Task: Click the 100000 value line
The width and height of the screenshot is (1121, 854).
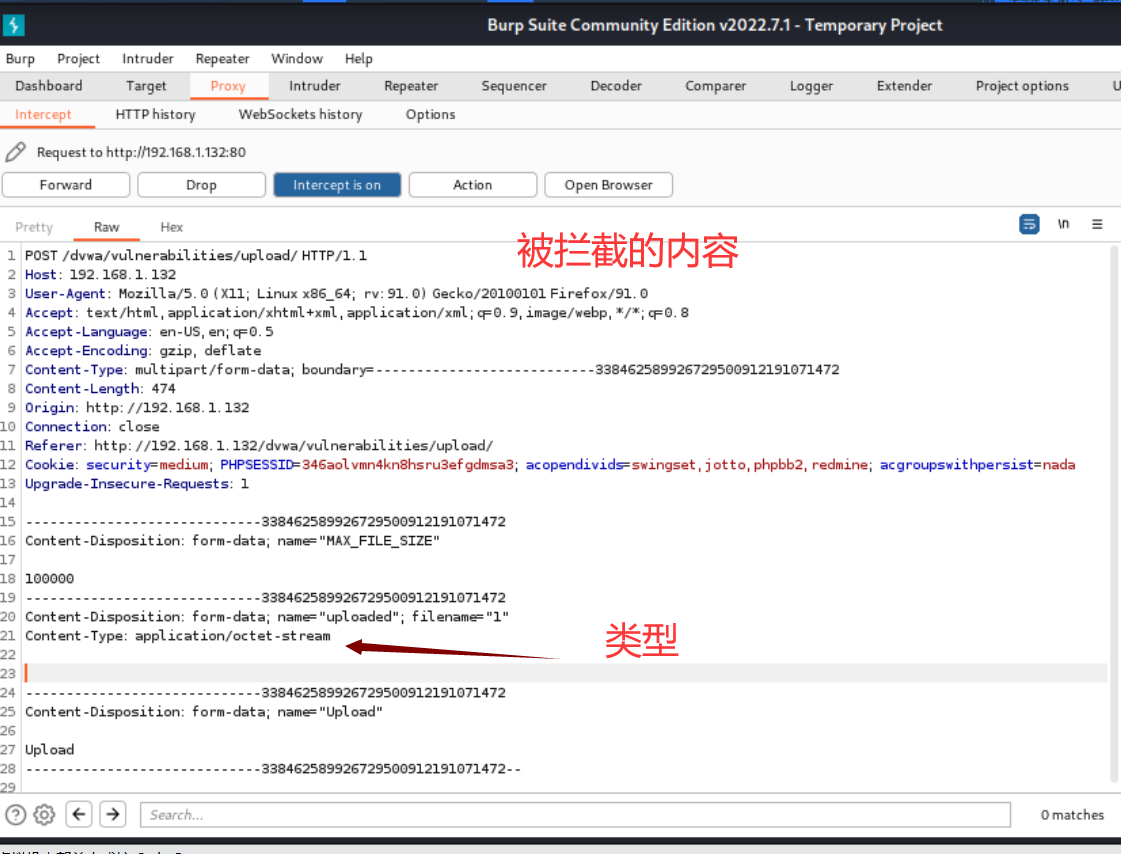Action: (x=49, y=579)
